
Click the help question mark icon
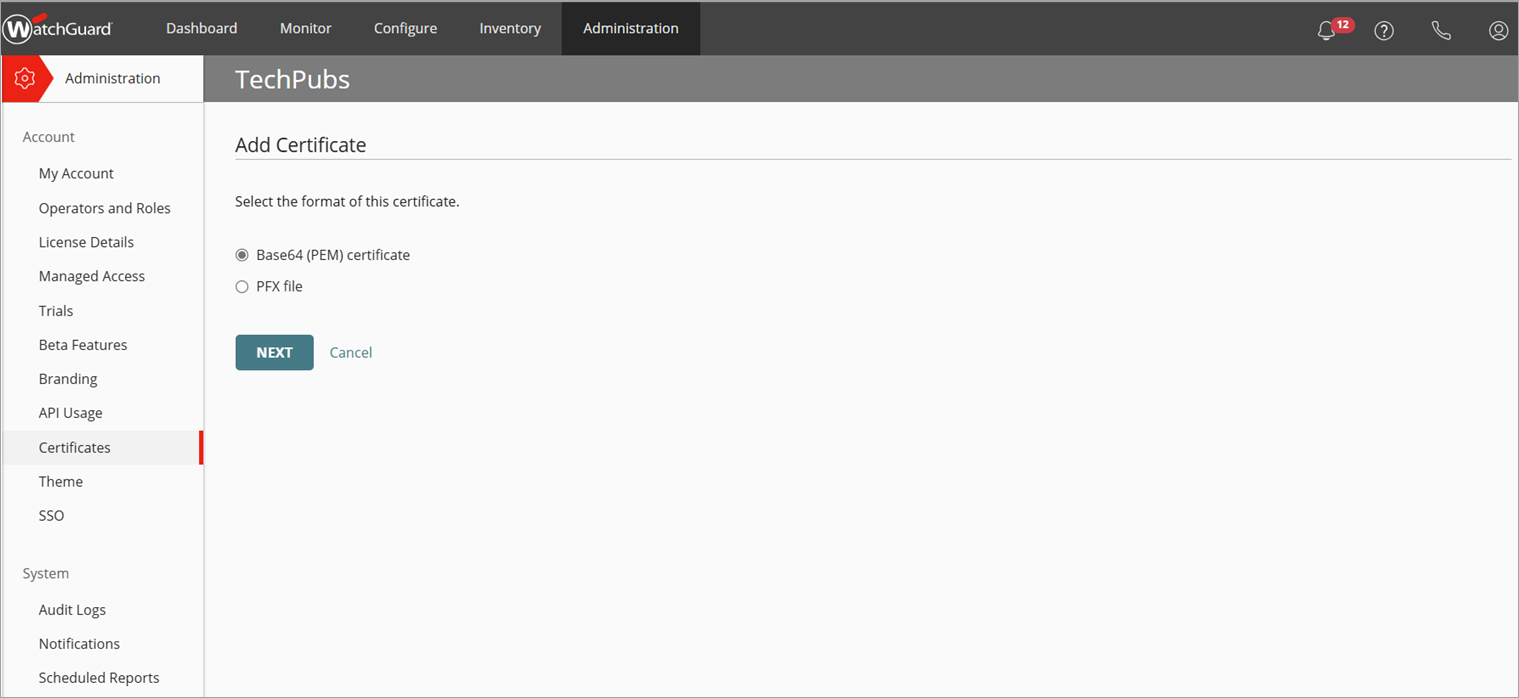point(1384,29)
